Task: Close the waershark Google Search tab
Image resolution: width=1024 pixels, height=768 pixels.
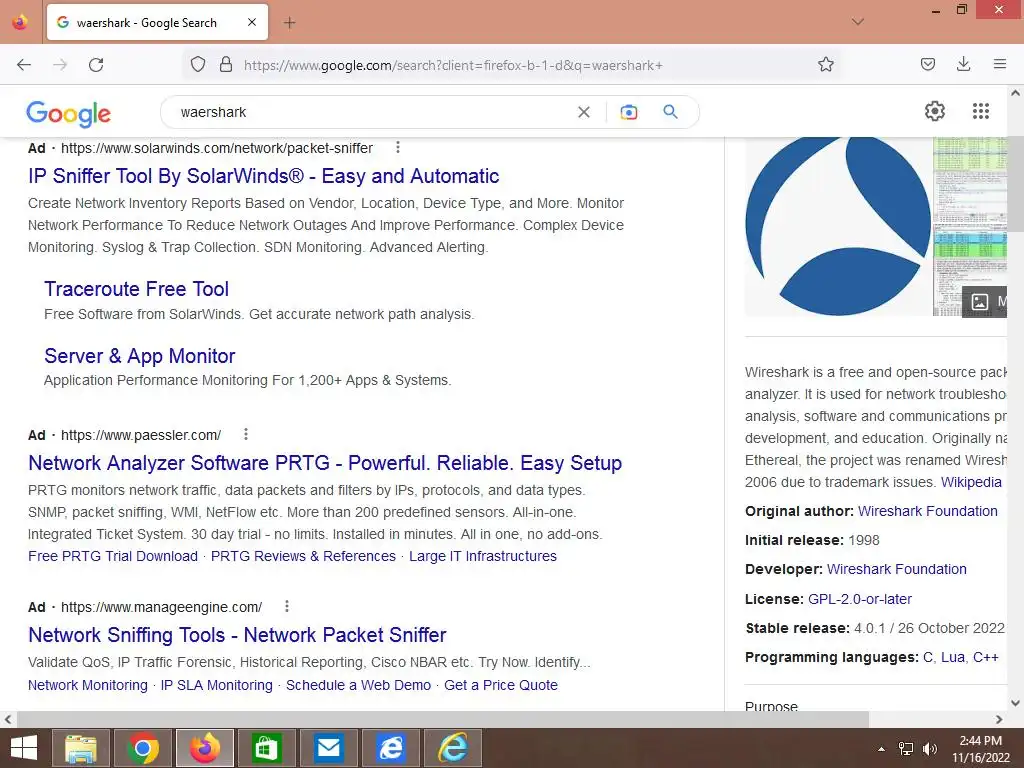Action: tap(251, 22)
